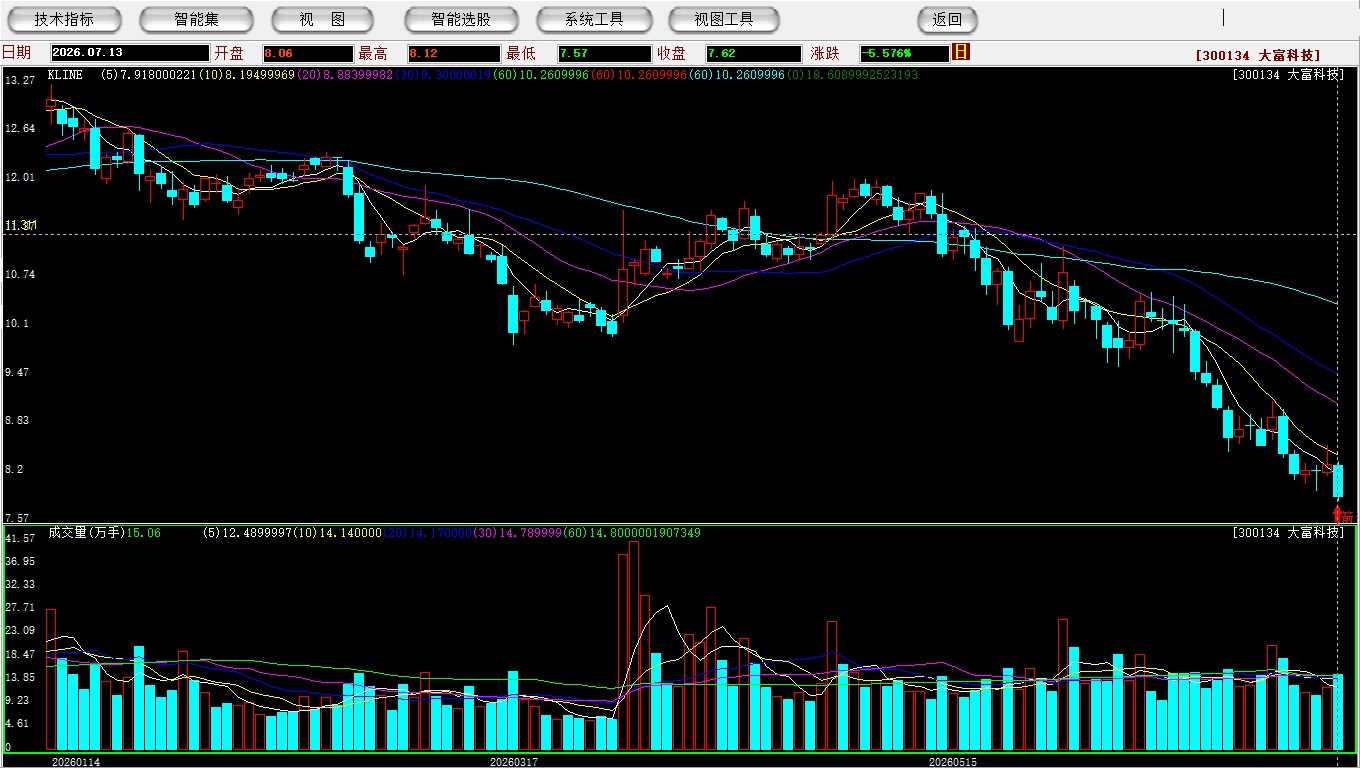This screenshot has height=768, width=1360.
Task: Click the (5)7.918000221 moving average value
Action: point(149,75)
